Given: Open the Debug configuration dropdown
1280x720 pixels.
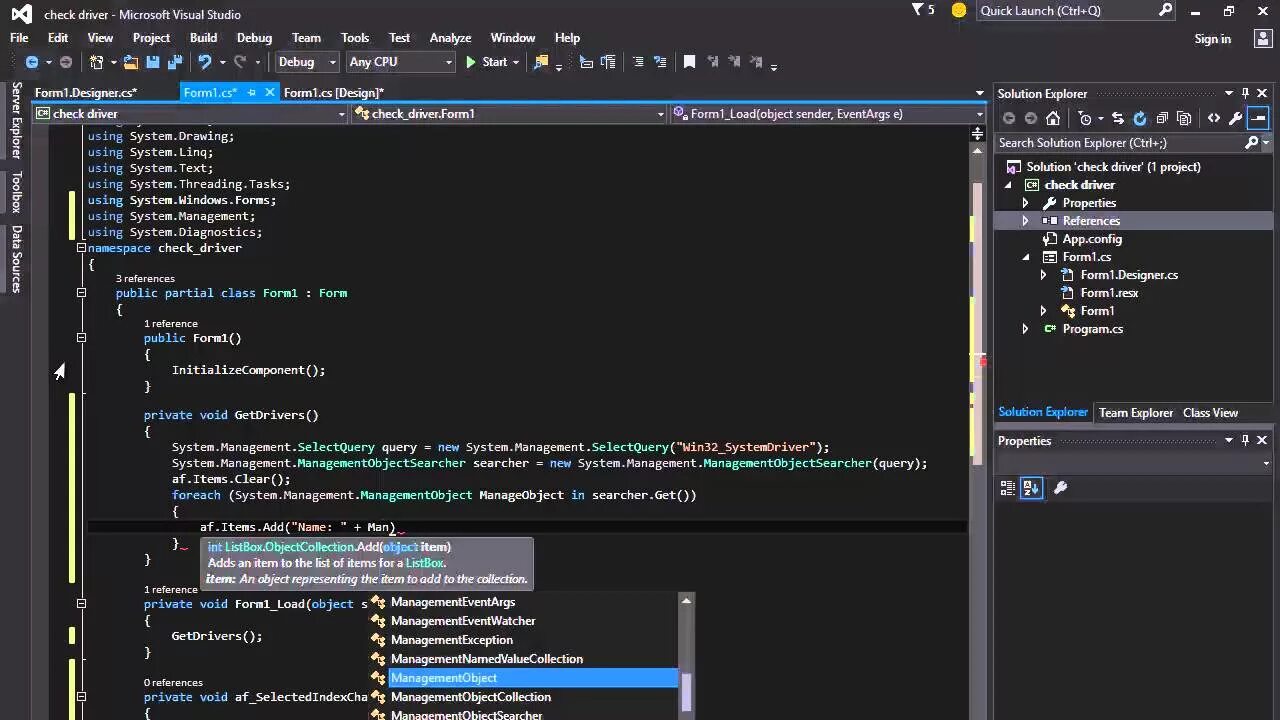Looking at the screenshot, I should click(x=307, y=62).
